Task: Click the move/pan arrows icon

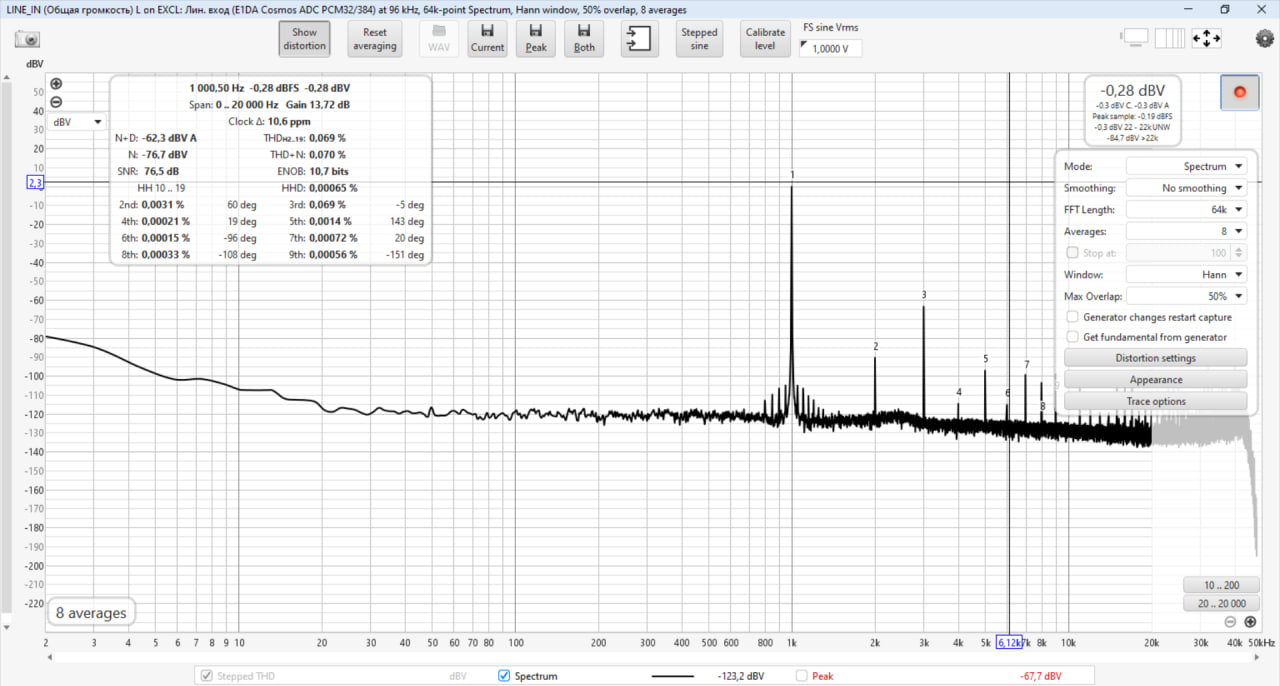Action: click(1207, 38)
